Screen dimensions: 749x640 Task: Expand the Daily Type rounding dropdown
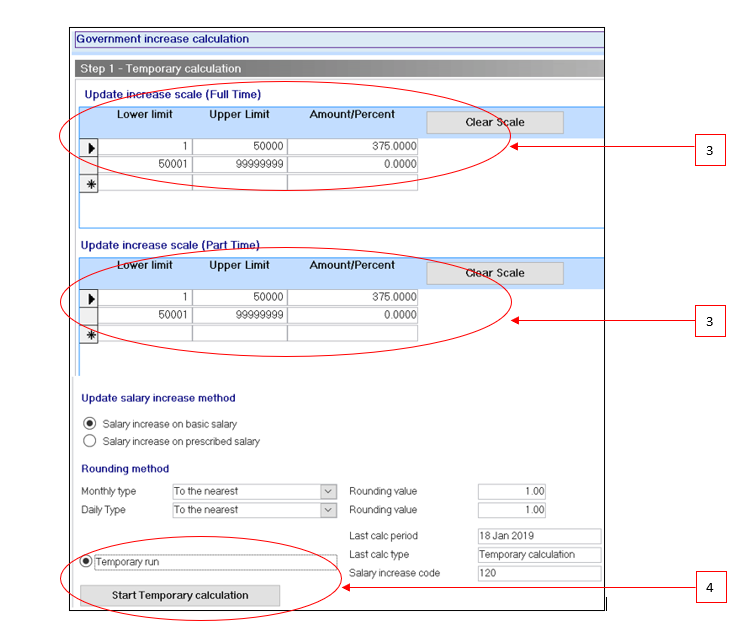point(328,510)
